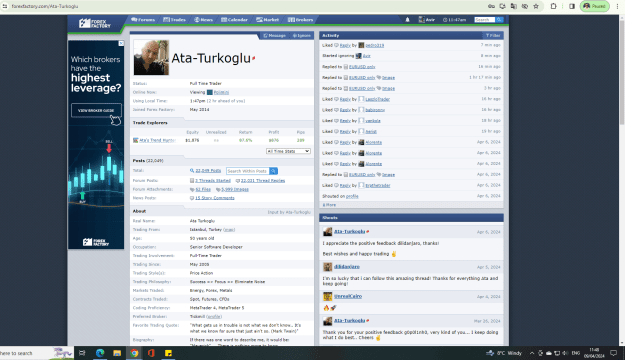This screenshot has width=625, height=360.
Task: Click Ata-Turkoglu profile photo
Action: click(x=151, y=57)
